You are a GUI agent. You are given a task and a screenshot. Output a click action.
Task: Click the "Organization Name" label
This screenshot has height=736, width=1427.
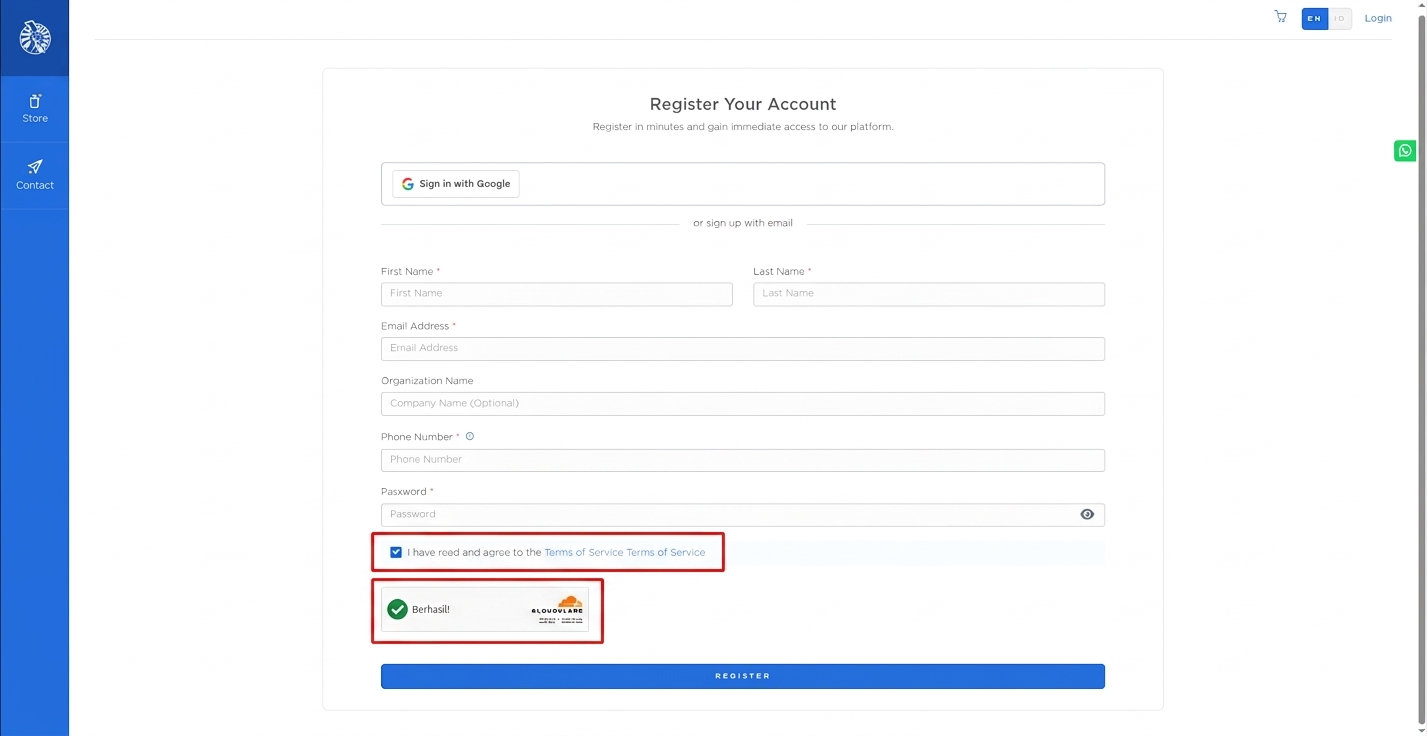pyautogui.click(x=427, y=381)
